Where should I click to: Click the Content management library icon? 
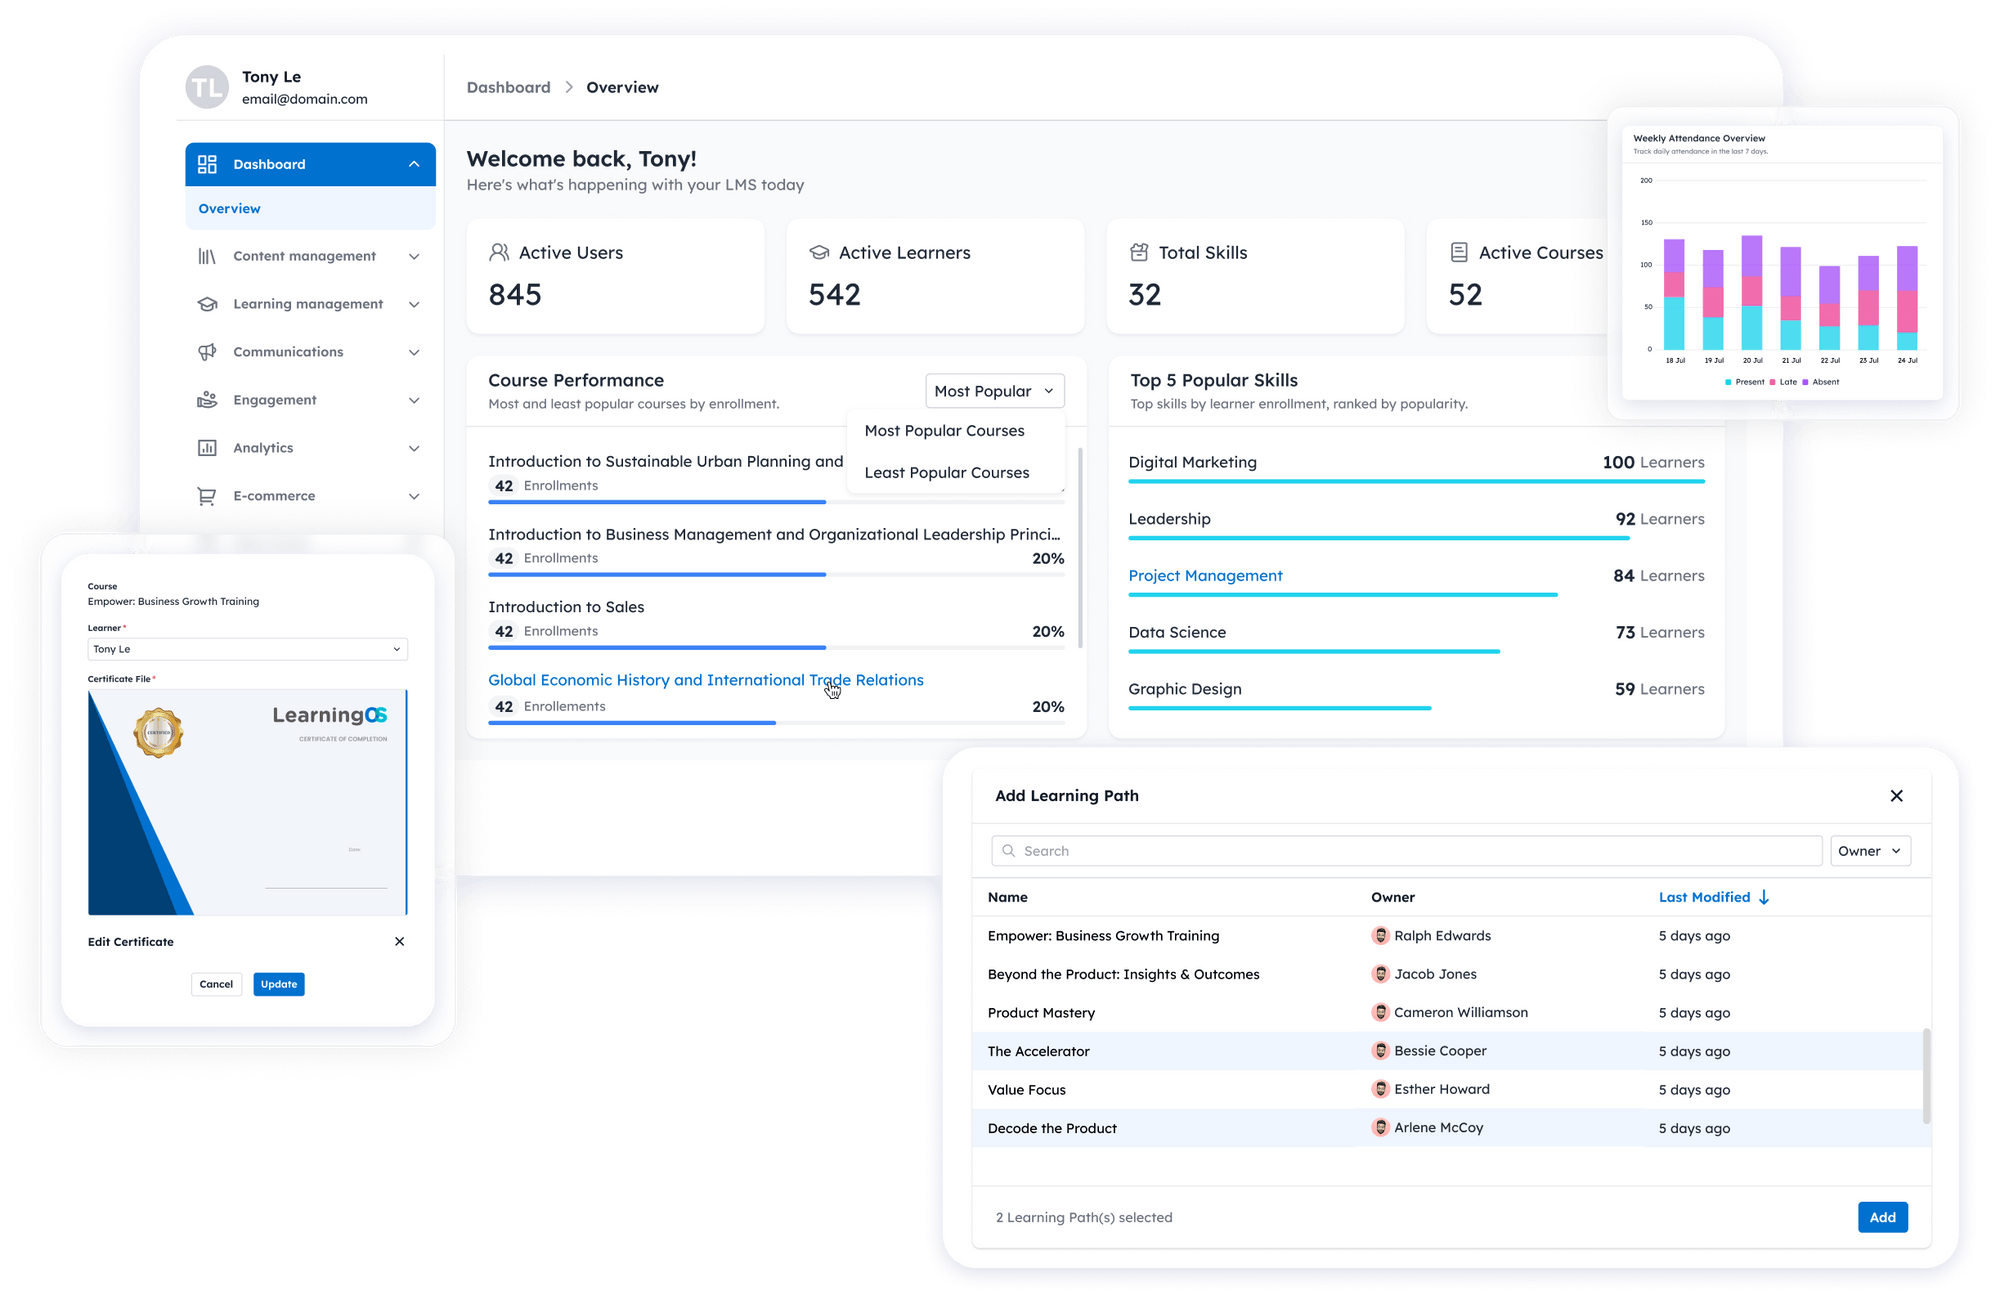[207, 257]
